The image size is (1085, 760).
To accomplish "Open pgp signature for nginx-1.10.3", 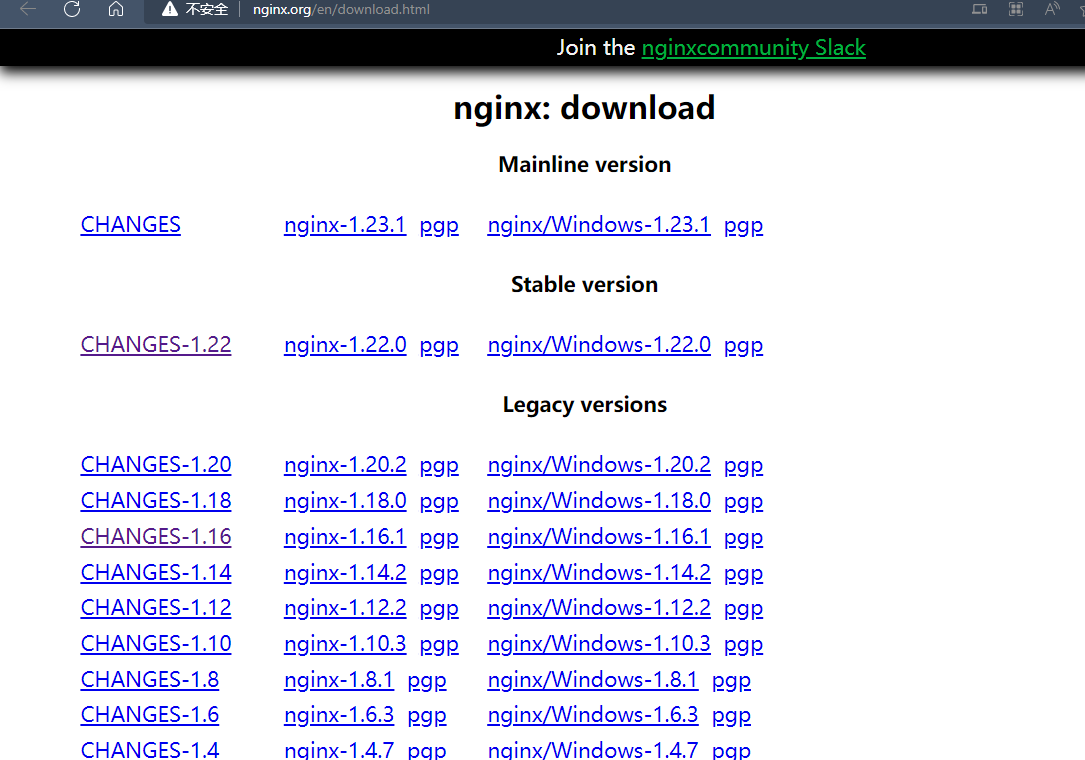I will (439, 645).
